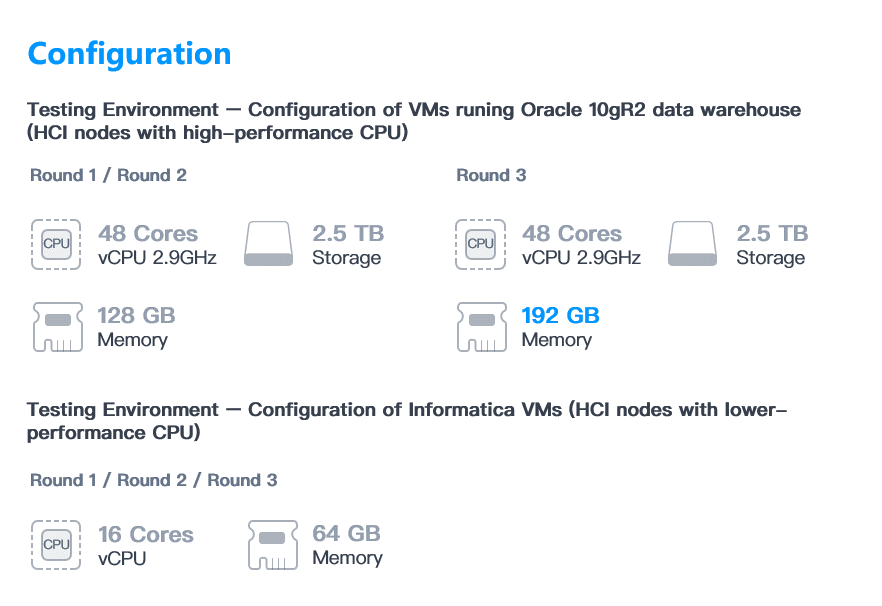
Task: Click the Configuration heading
Action: (129, 55)
